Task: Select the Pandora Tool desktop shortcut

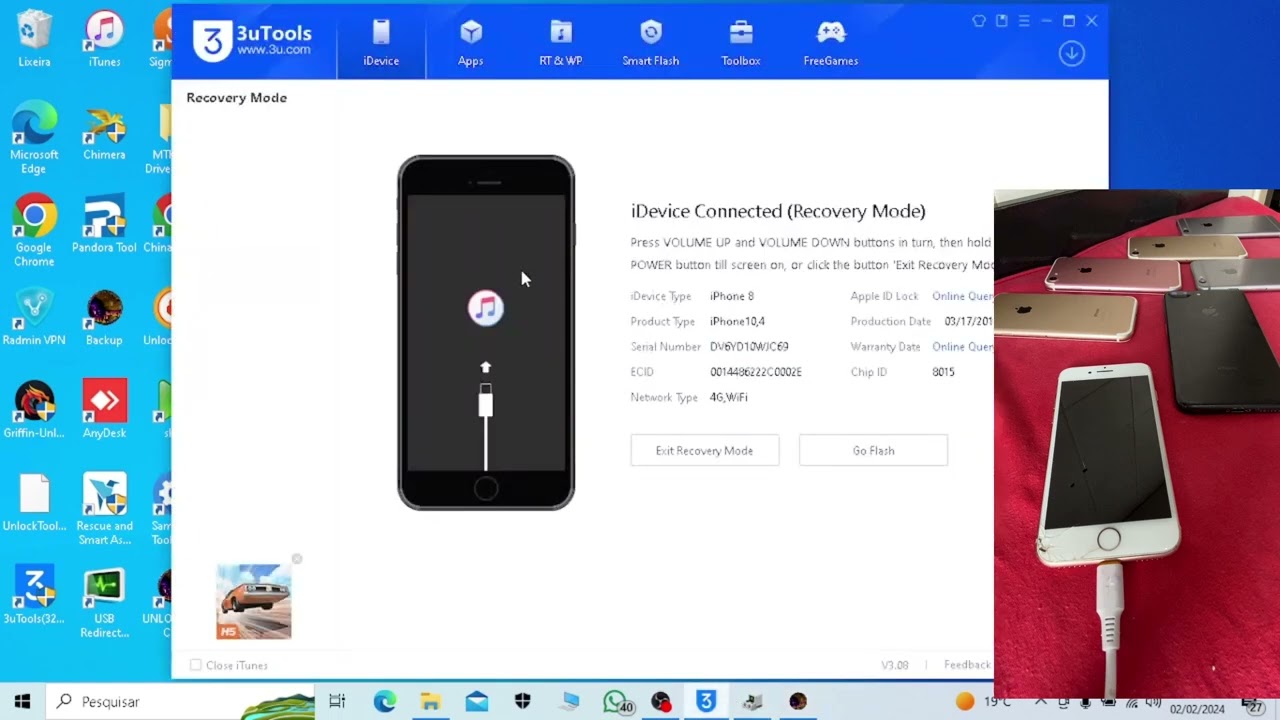Action: coord(104,225)
